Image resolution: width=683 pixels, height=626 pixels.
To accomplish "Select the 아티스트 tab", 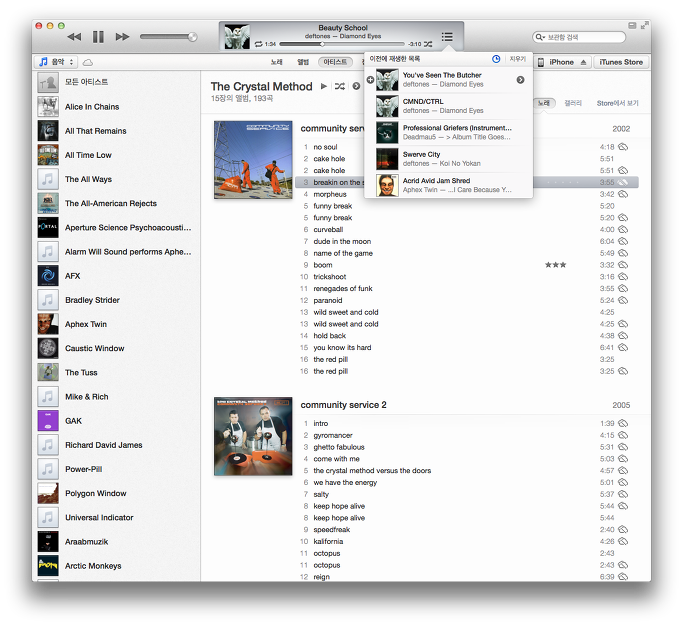I will click(x=335, y=62).
